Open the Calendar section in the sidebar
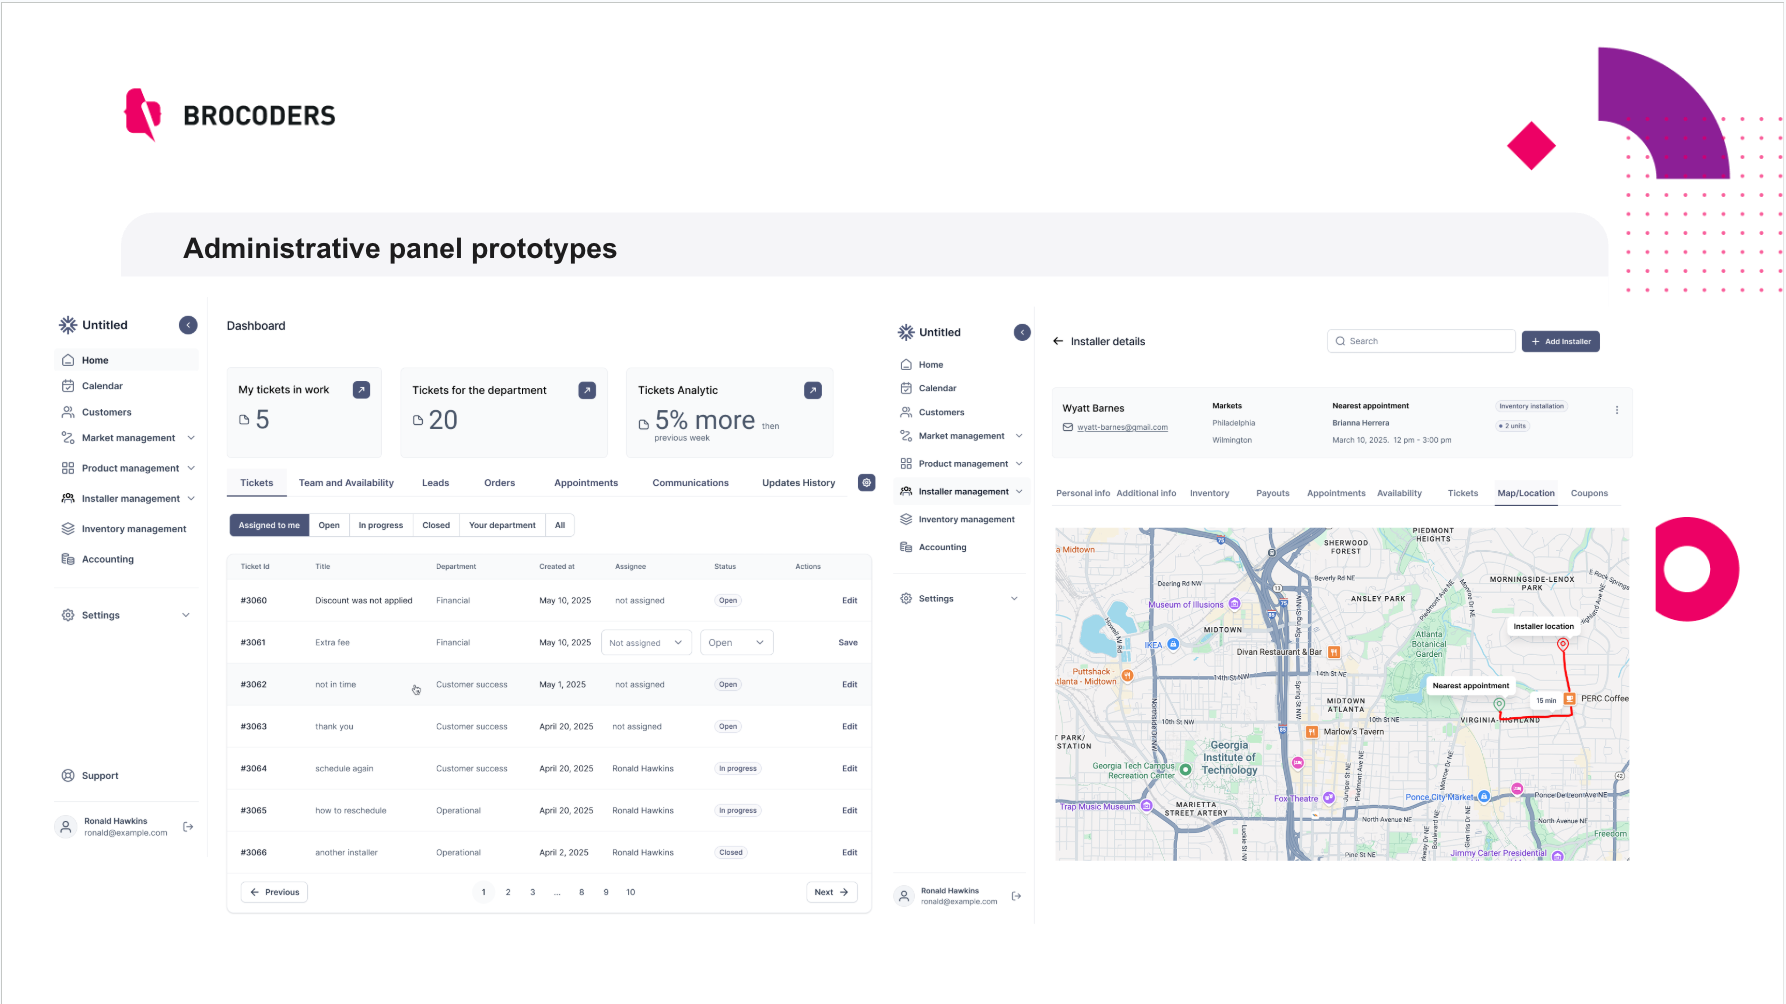The width and height of the screenshot is (1786, 1004). (103, 385)
